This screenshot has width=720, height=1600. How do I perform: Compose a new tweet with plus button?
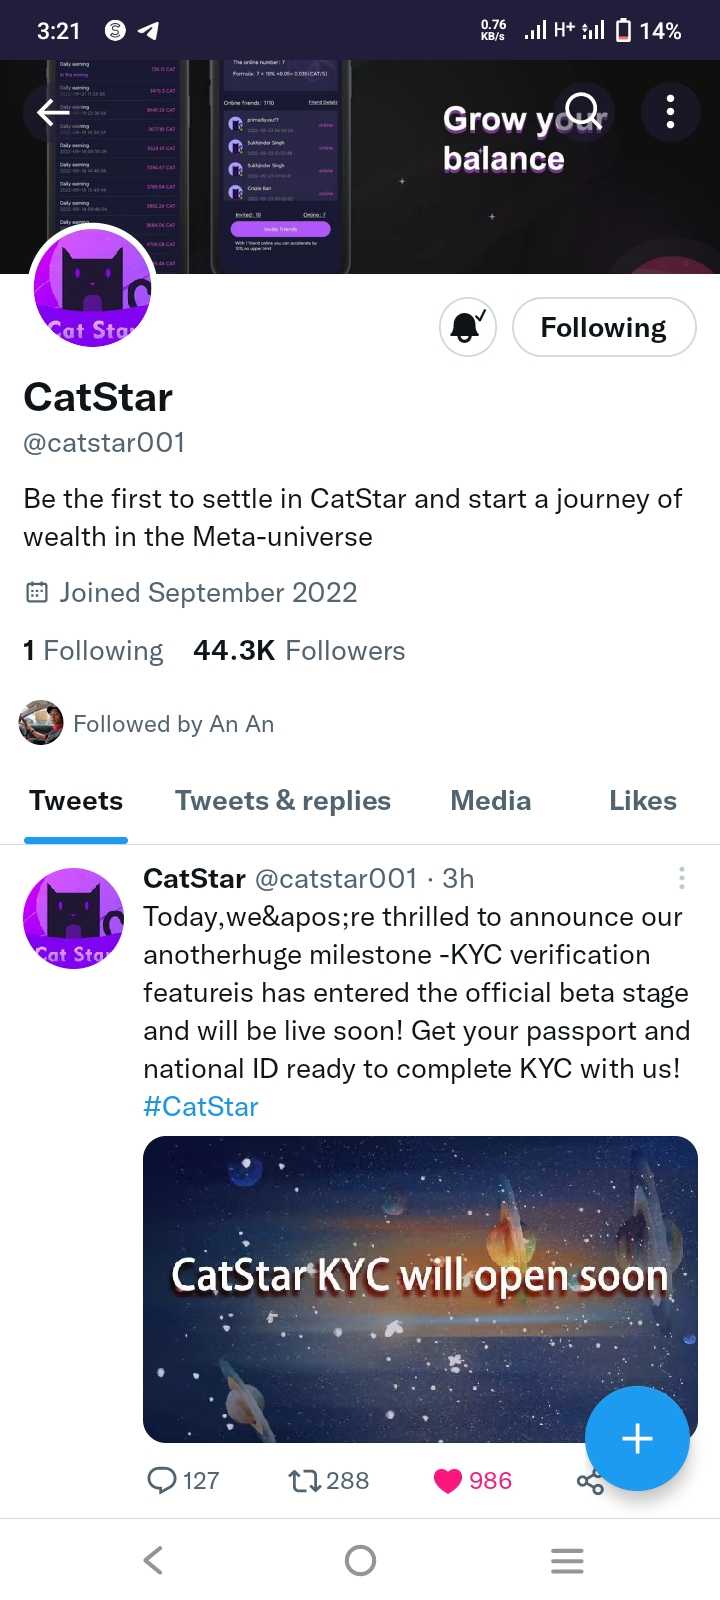click(x=637, y=1438)
